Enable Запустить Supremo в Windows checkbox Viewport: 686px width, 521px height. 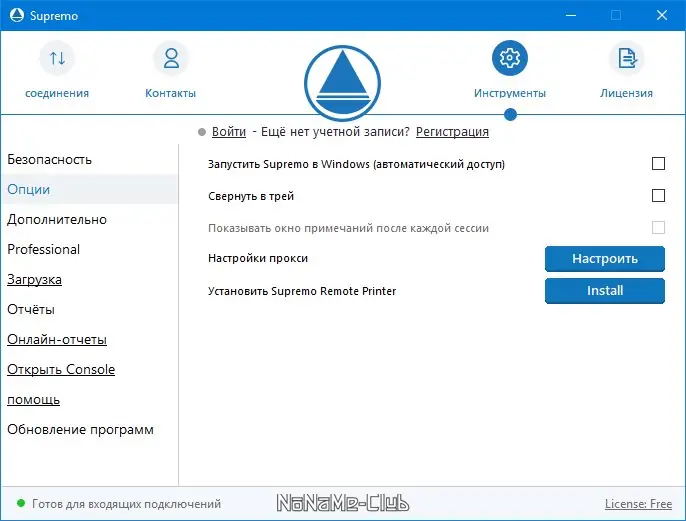(658, 164)
